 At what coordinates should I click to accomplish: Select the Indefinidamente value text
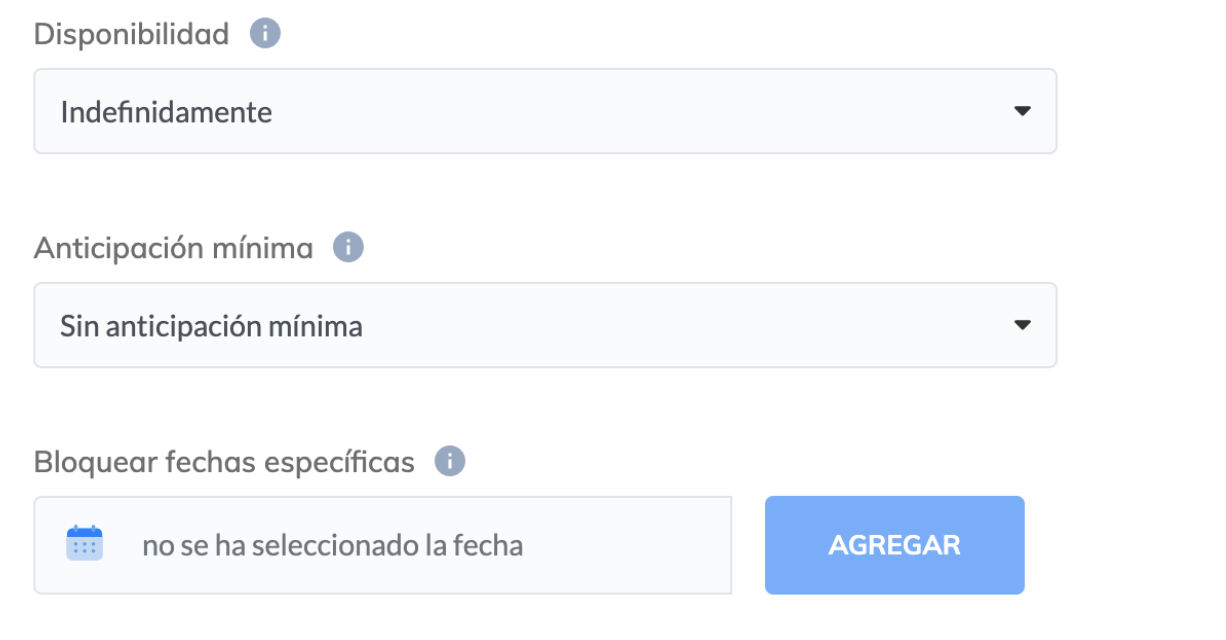[x=166, y=112]
